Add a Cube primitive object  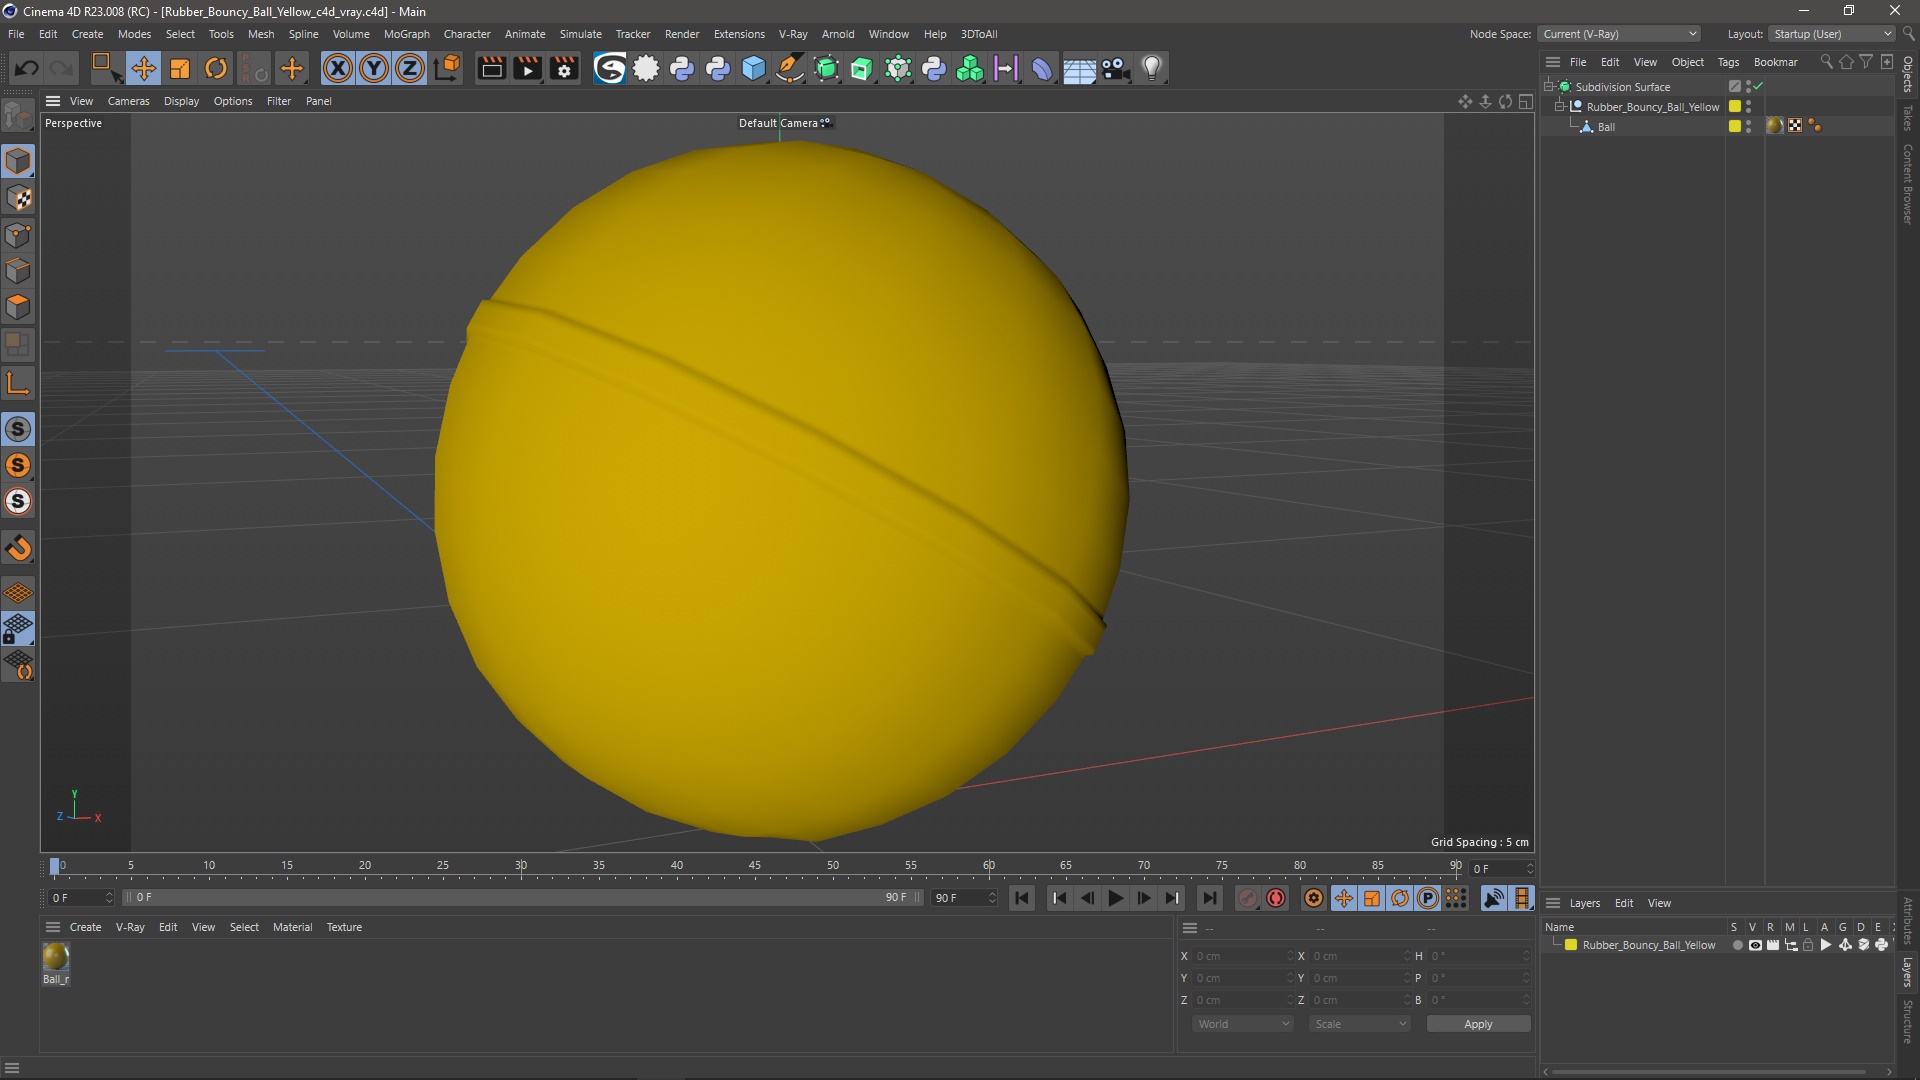pos(754,68)
